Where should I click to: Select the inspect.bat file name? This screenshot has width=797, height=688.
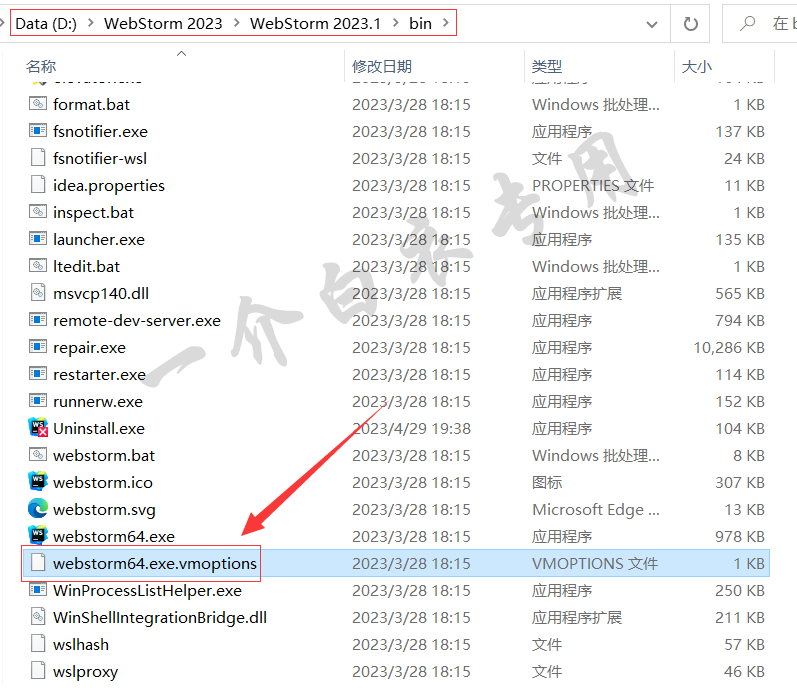coord(94,212)
